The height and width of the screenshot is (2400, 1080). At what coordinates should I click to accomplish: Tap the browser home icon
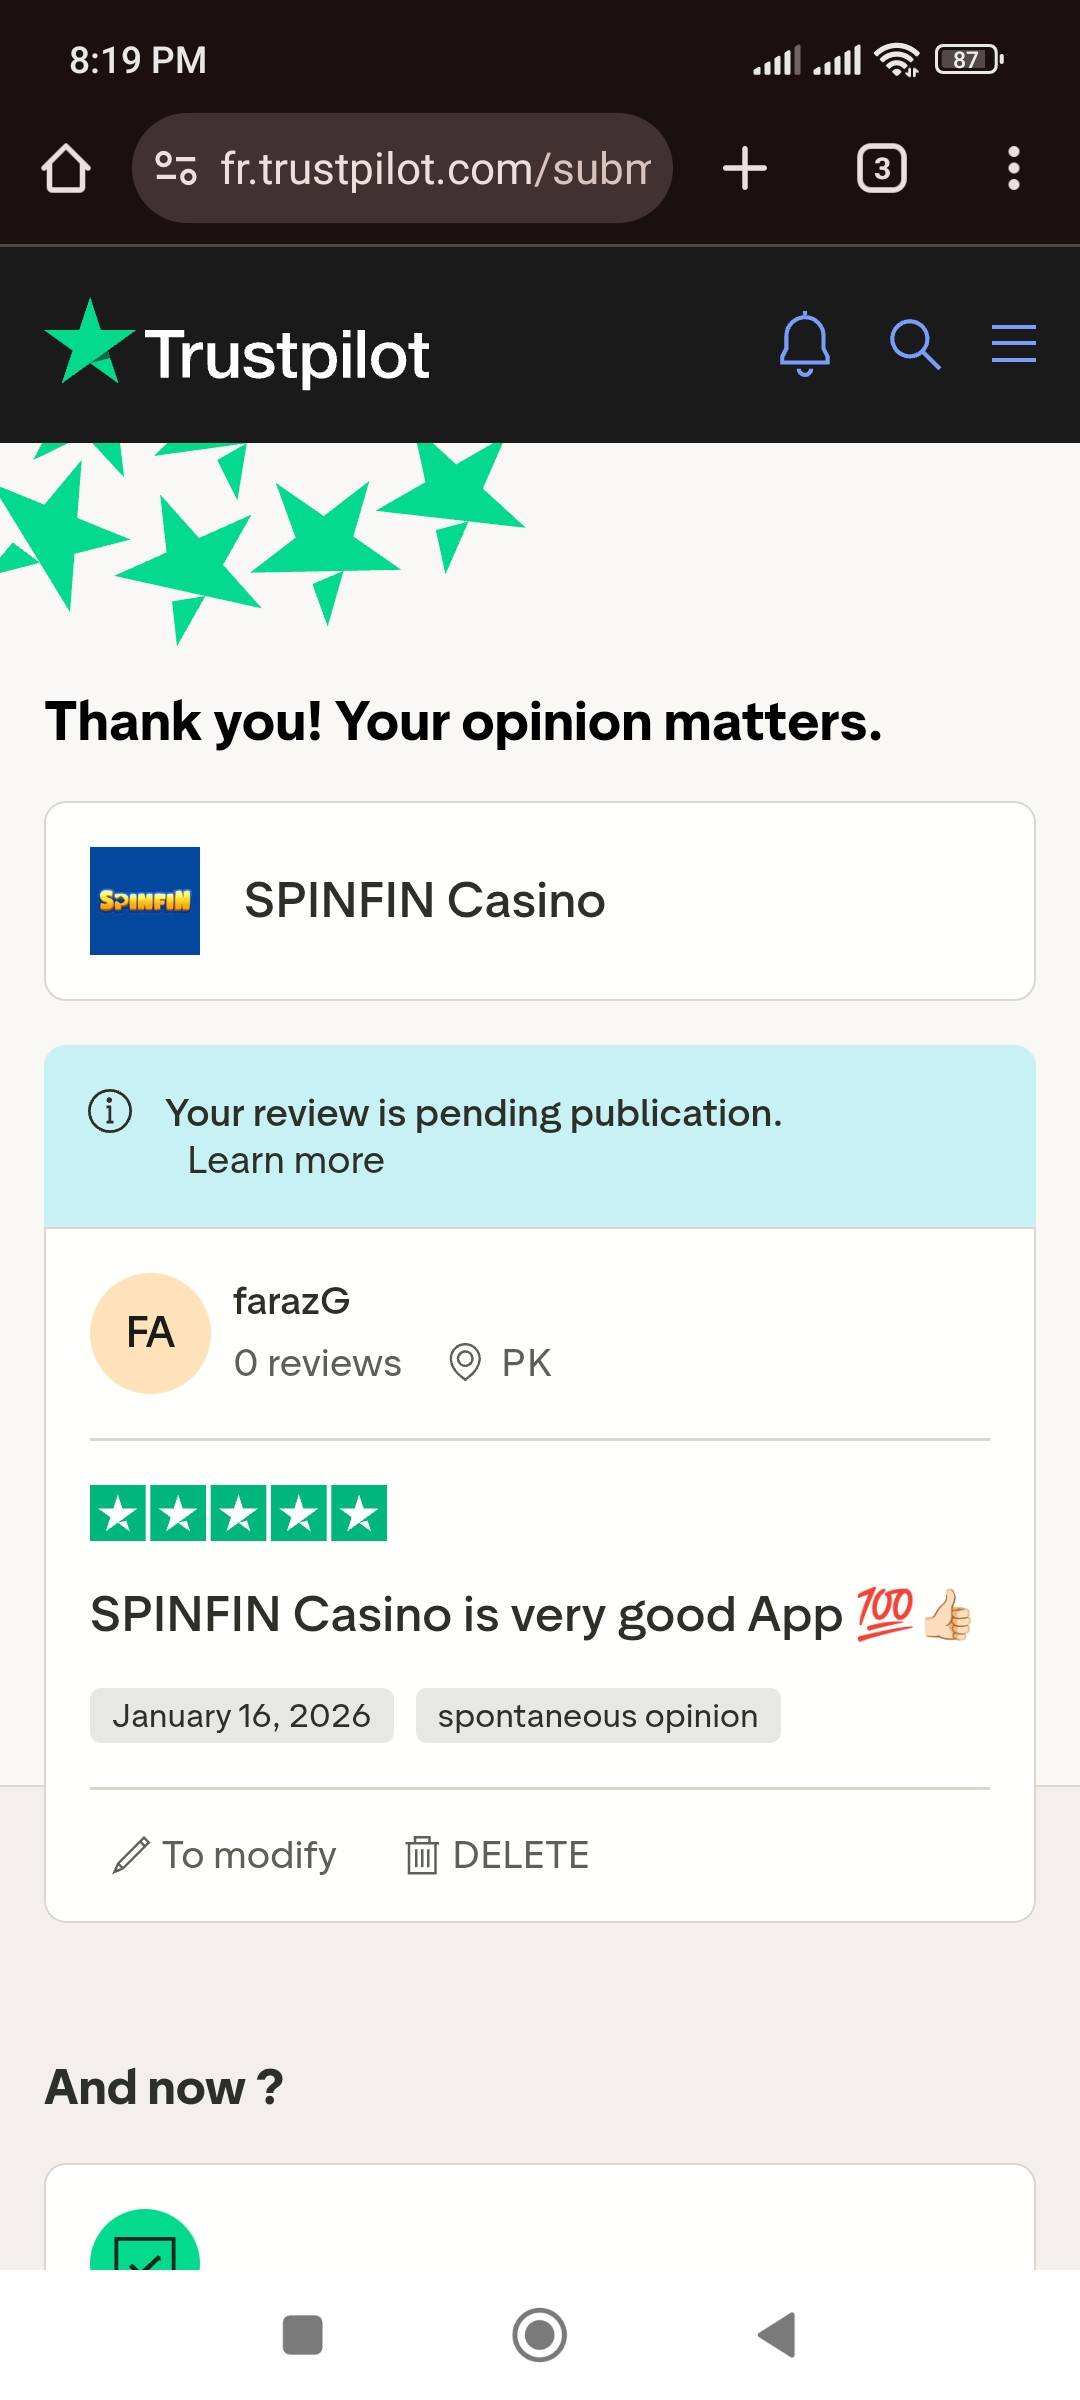coord(66,168)
